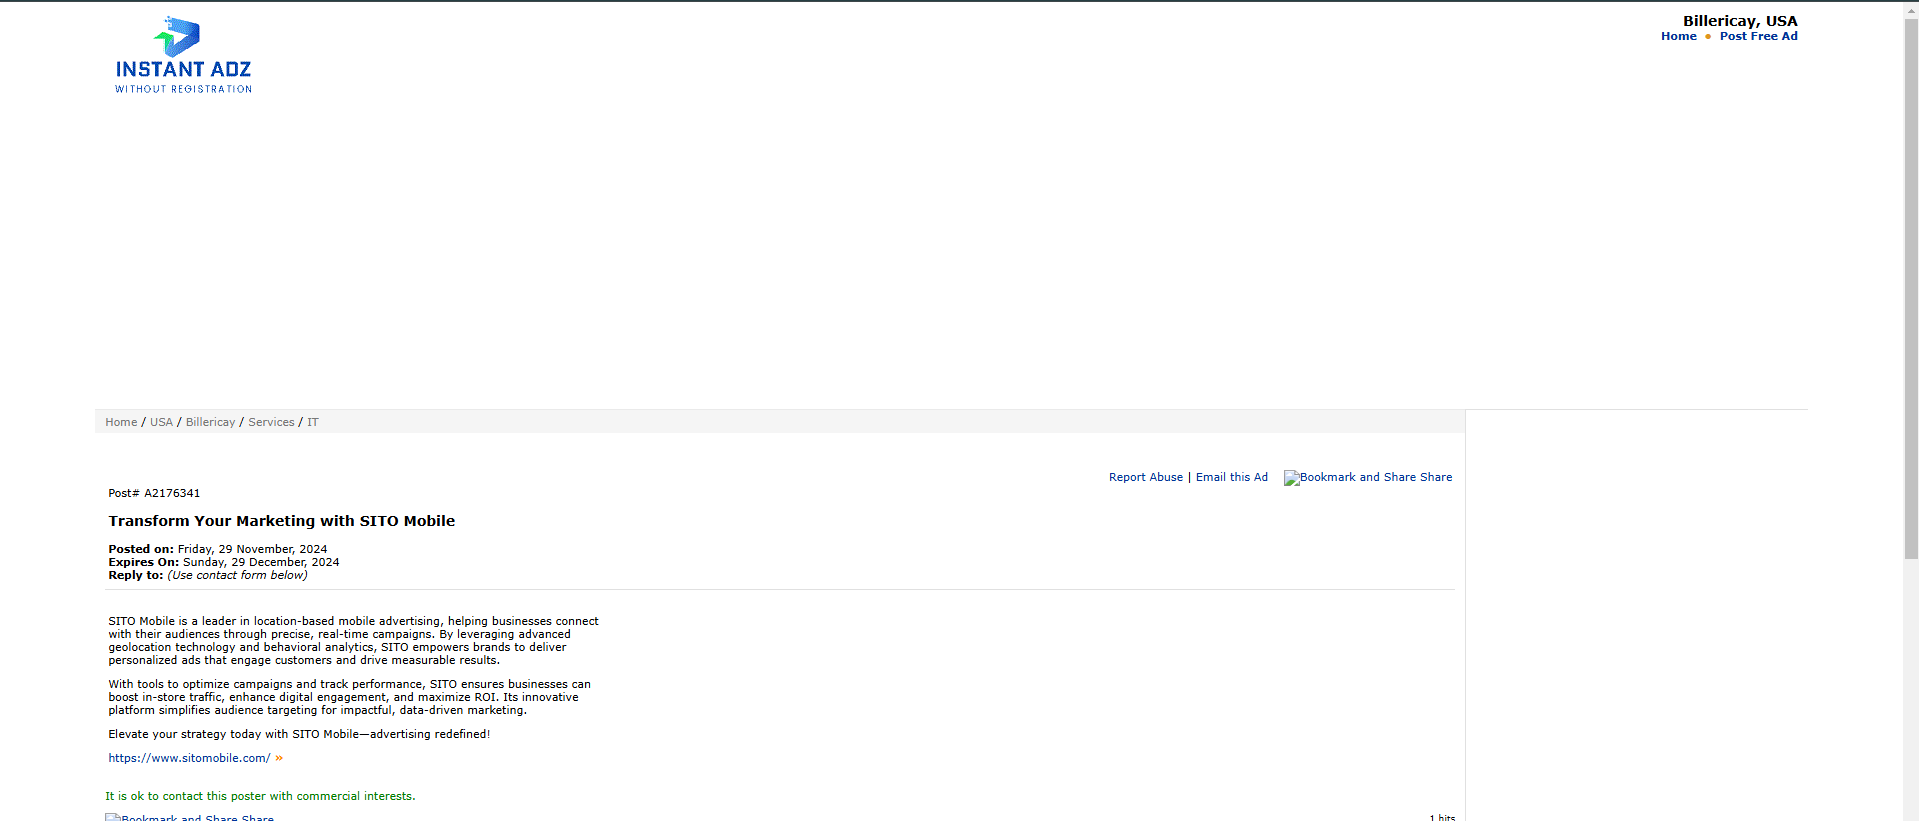Viewport: 1919px width, 821px height.
Task: Click the "Expires On: Sunday, 29 December, 2024" line
Action: pyautogui.click(x=224, y=562)
